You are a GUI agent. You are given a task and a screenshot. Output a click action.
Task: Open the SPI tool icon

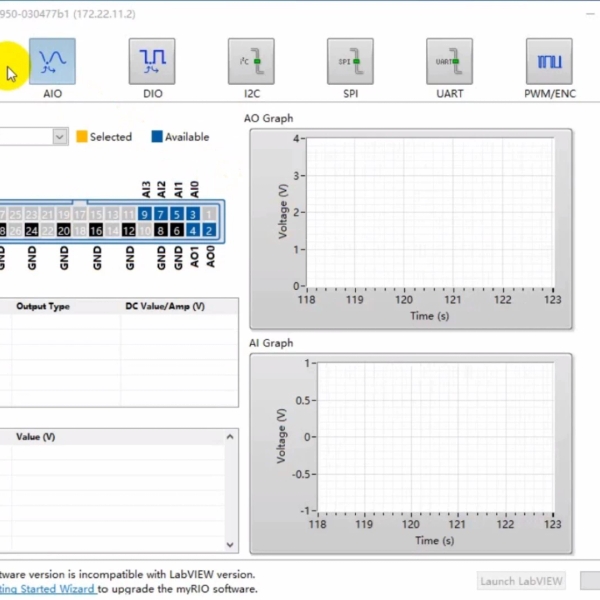click(350, 61)
